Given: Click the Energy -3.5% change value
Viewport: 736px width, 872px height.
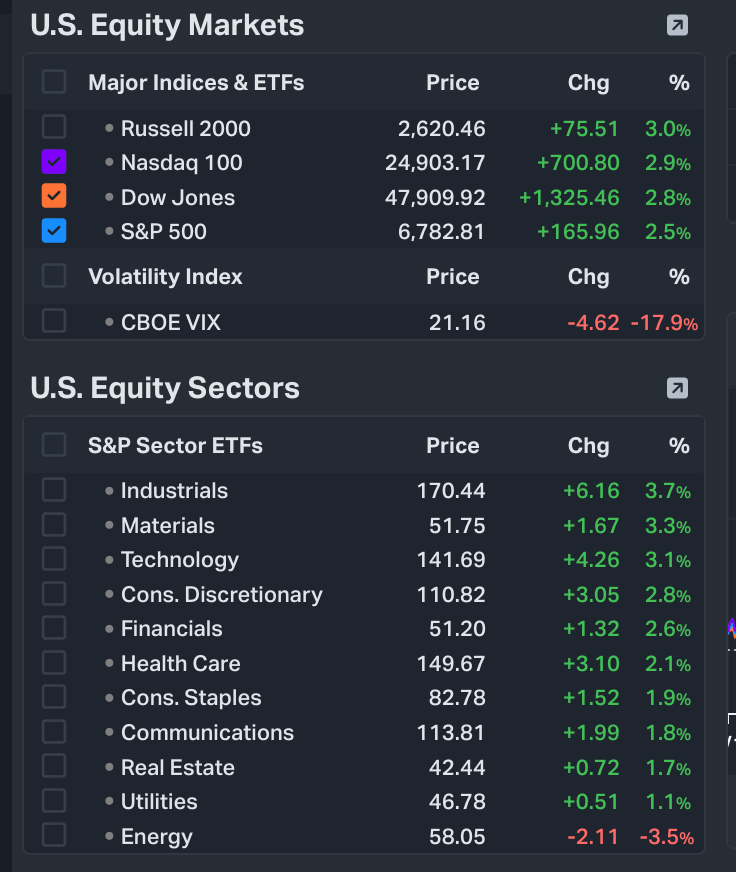Looking at the screenshot, I should (666, 837).
